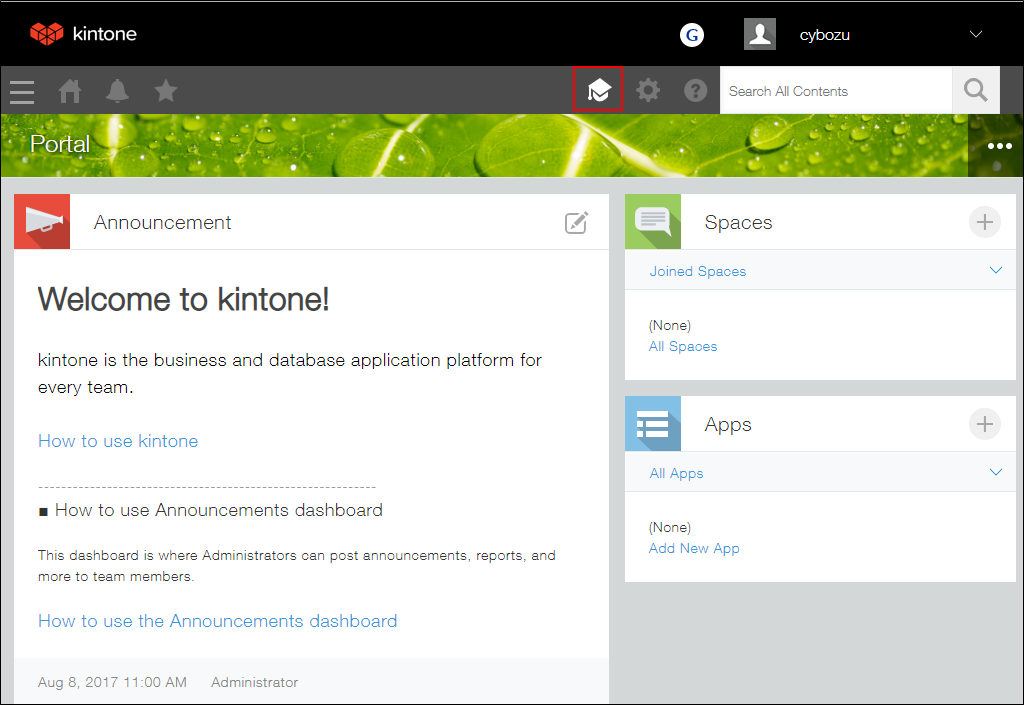Click the search magnifier icon
Viewport: 1024px width, 705px height.
(x=975, y=90)
